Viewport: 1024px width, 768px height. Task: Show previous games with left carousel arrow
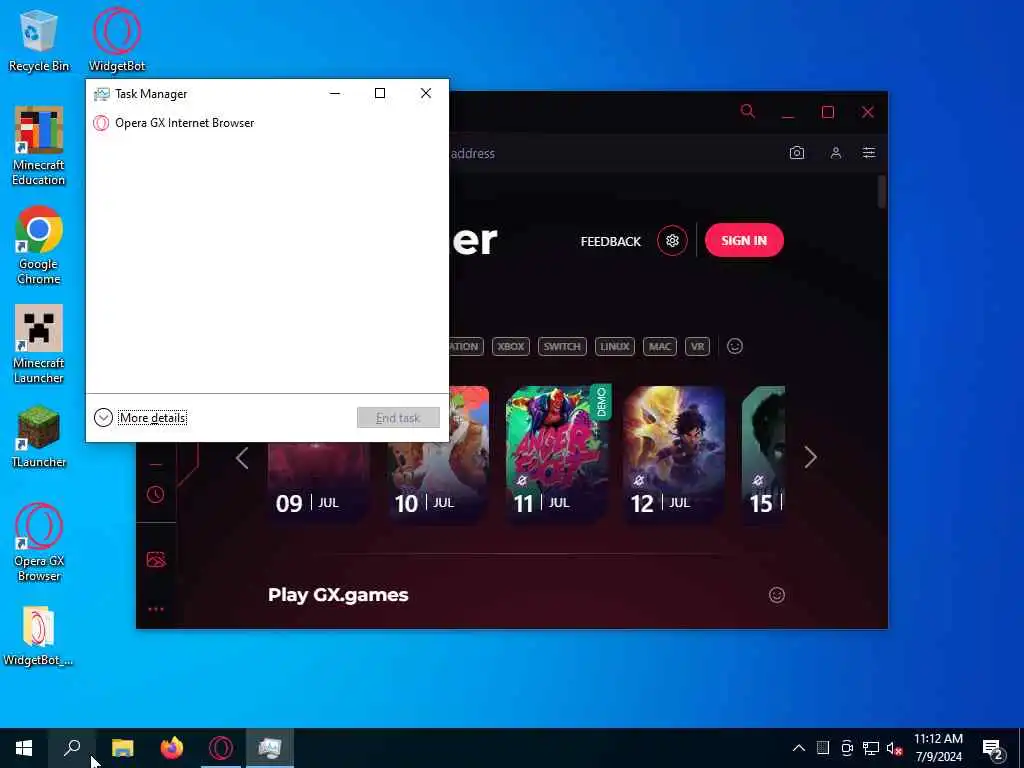click(x=242, y=458)
